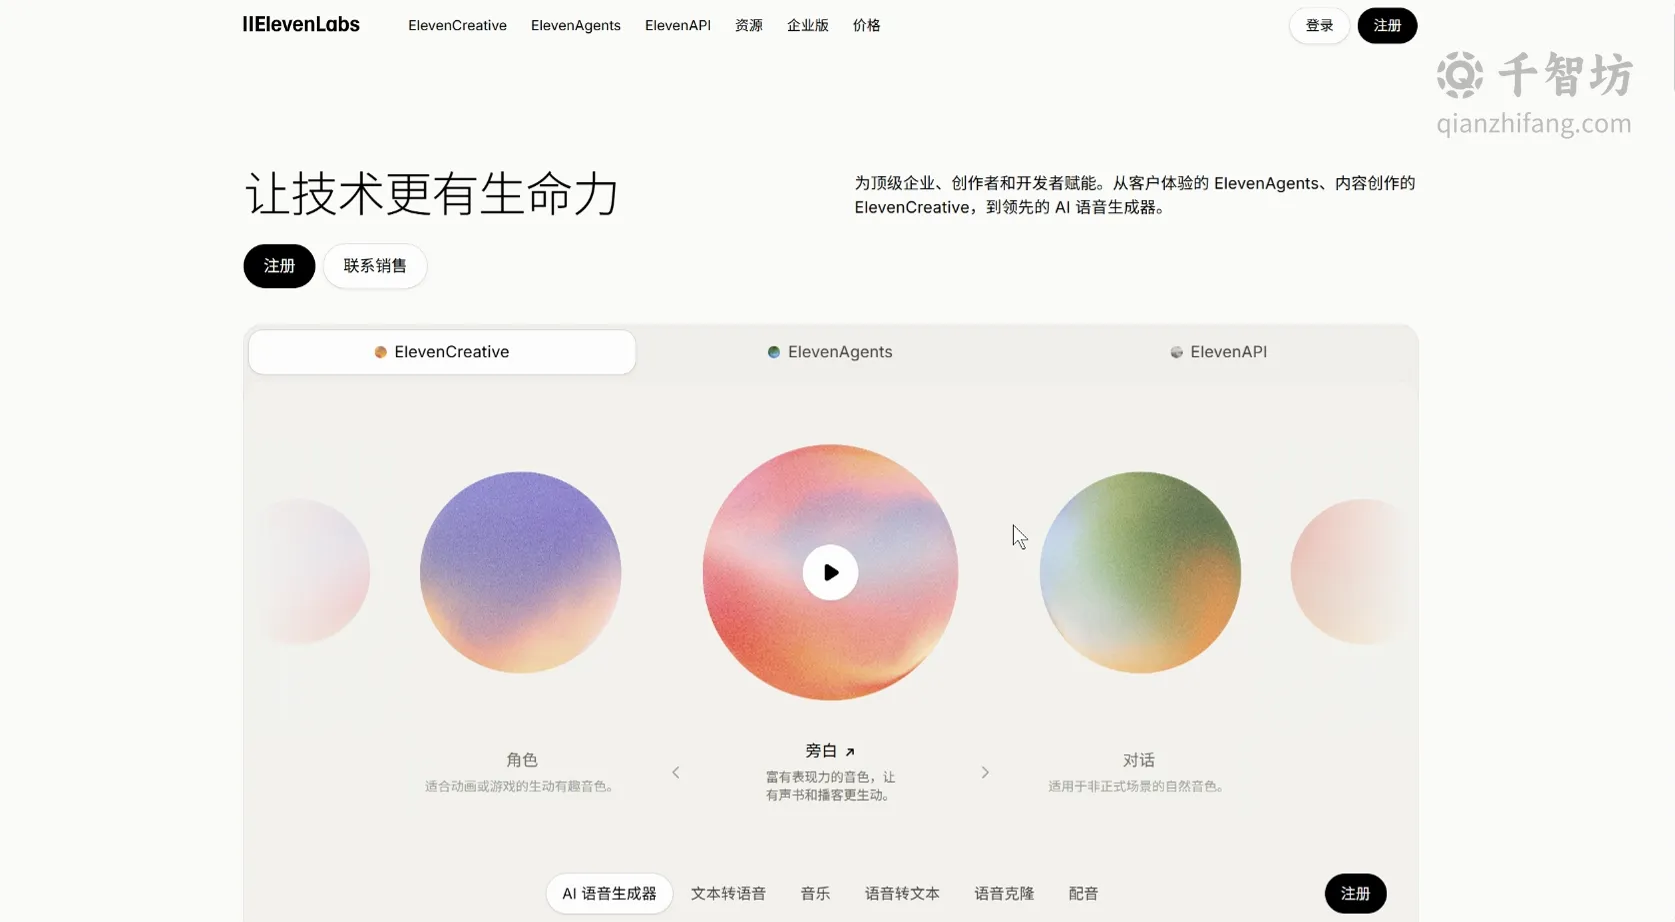The height and width of the screenshot is (922, 1675).
Task: Play the 旁白 voice sample
Action: click(x=830, y=572)
